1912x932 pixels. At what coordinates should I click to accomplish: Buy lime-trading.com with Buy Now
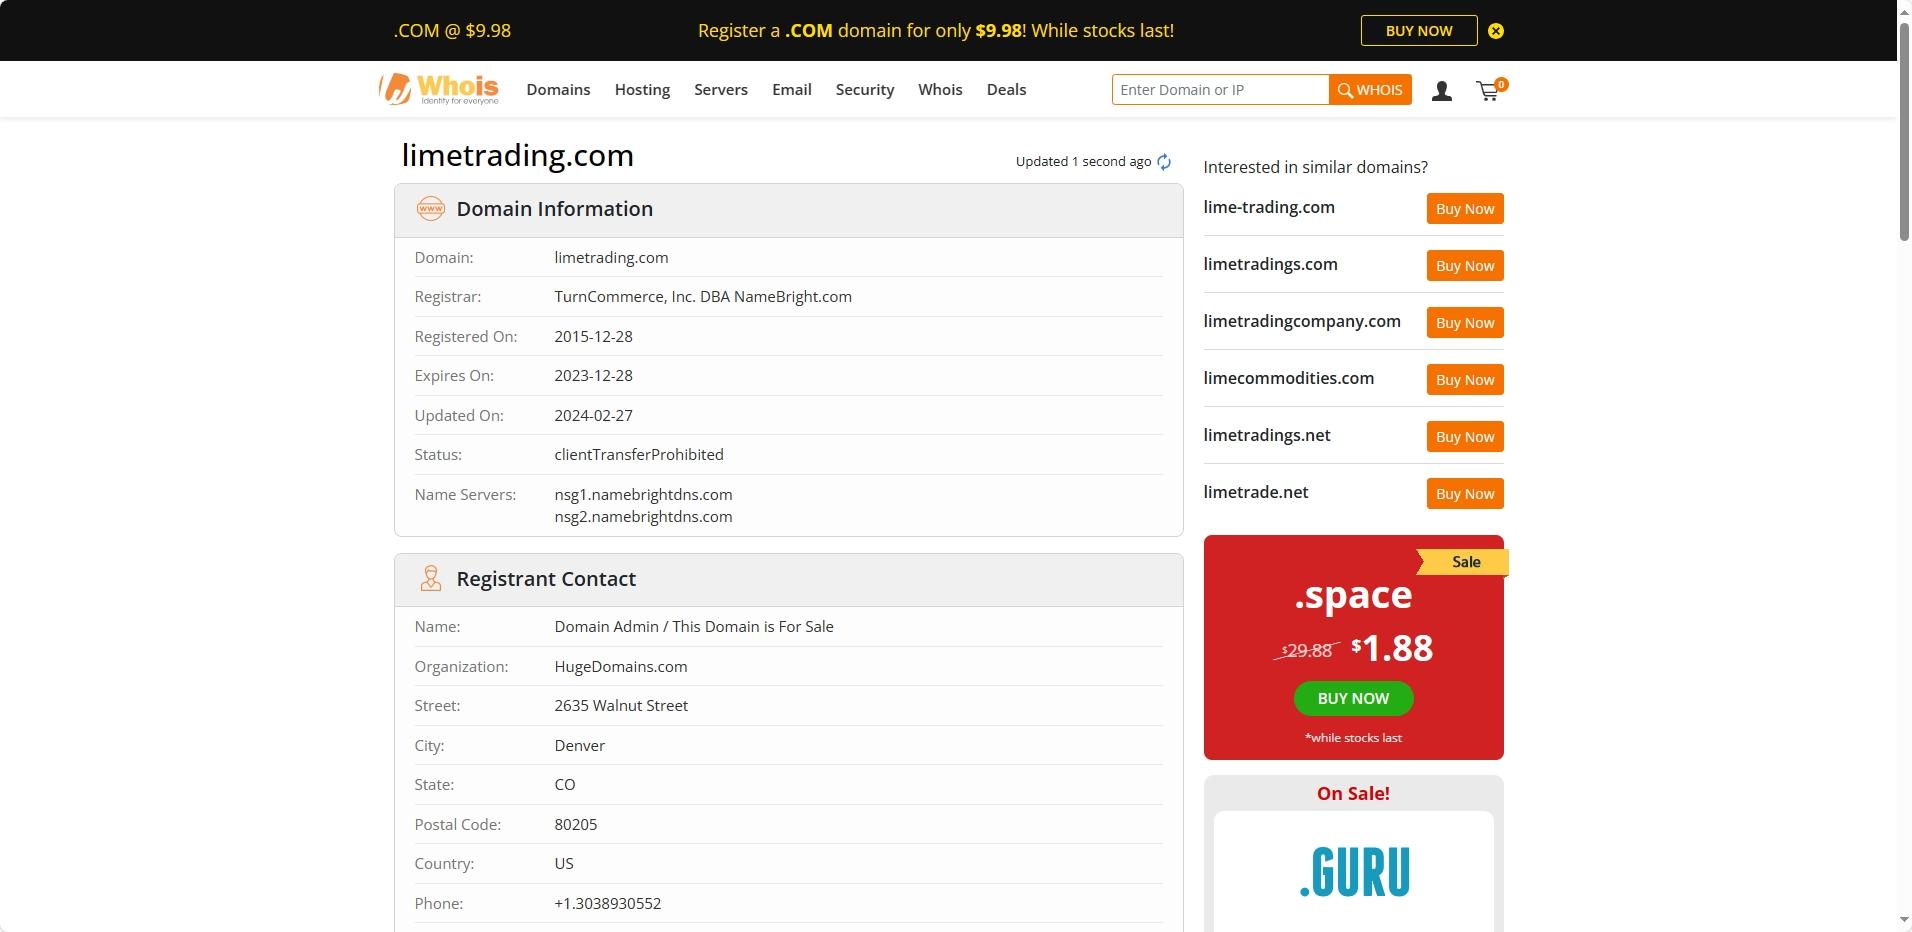(1465, 209)
